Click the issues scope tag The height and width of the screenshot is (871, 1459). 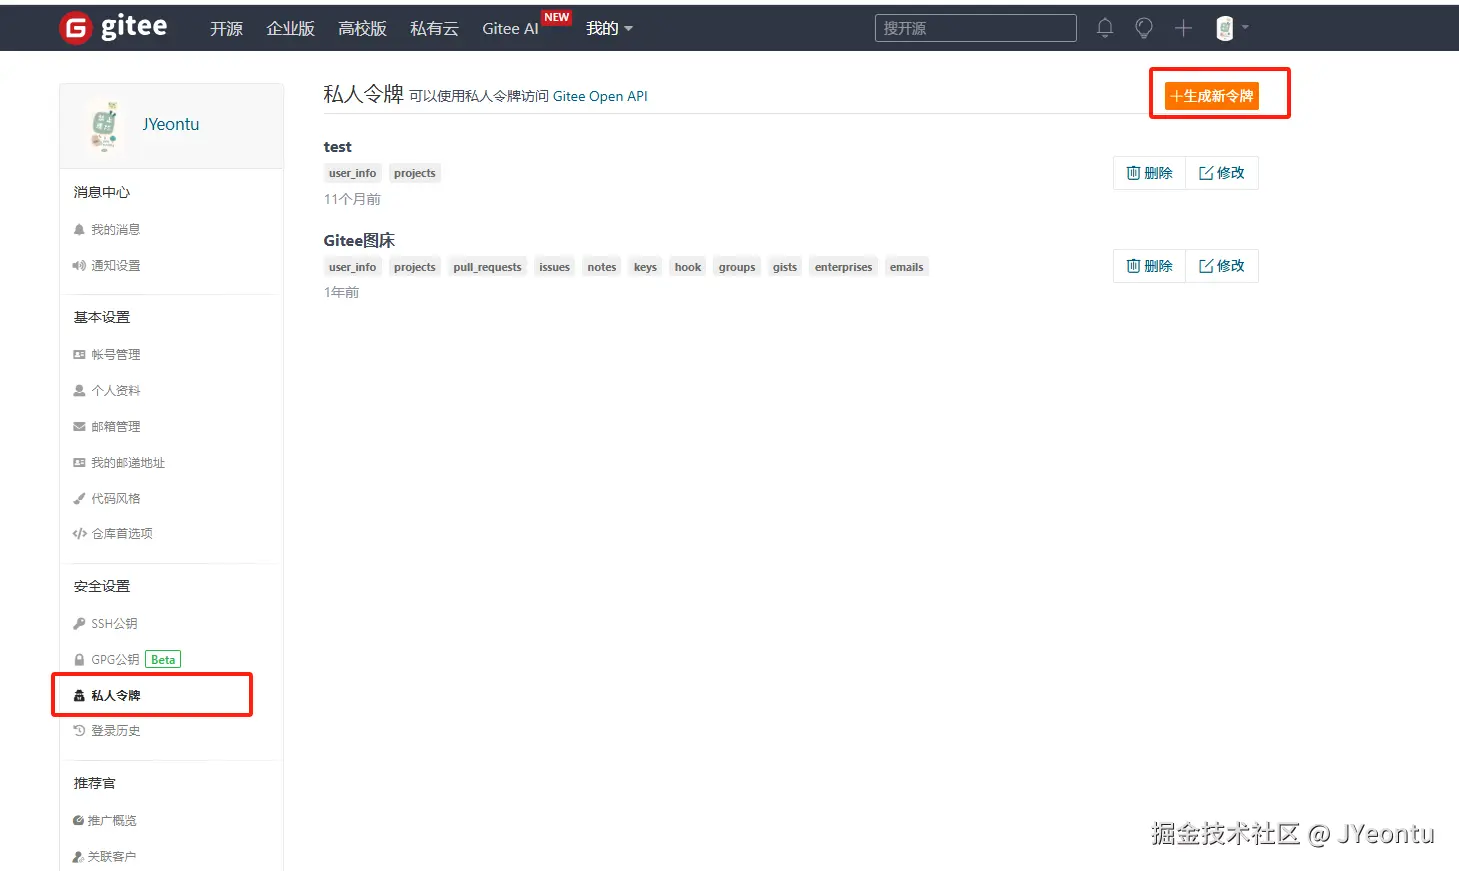(554, 267)
